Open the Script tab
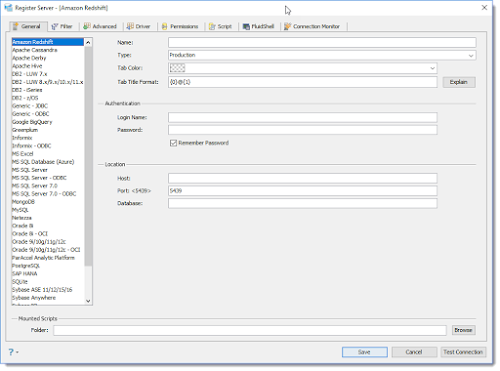The image size is (500, 371). pos(221,26)
